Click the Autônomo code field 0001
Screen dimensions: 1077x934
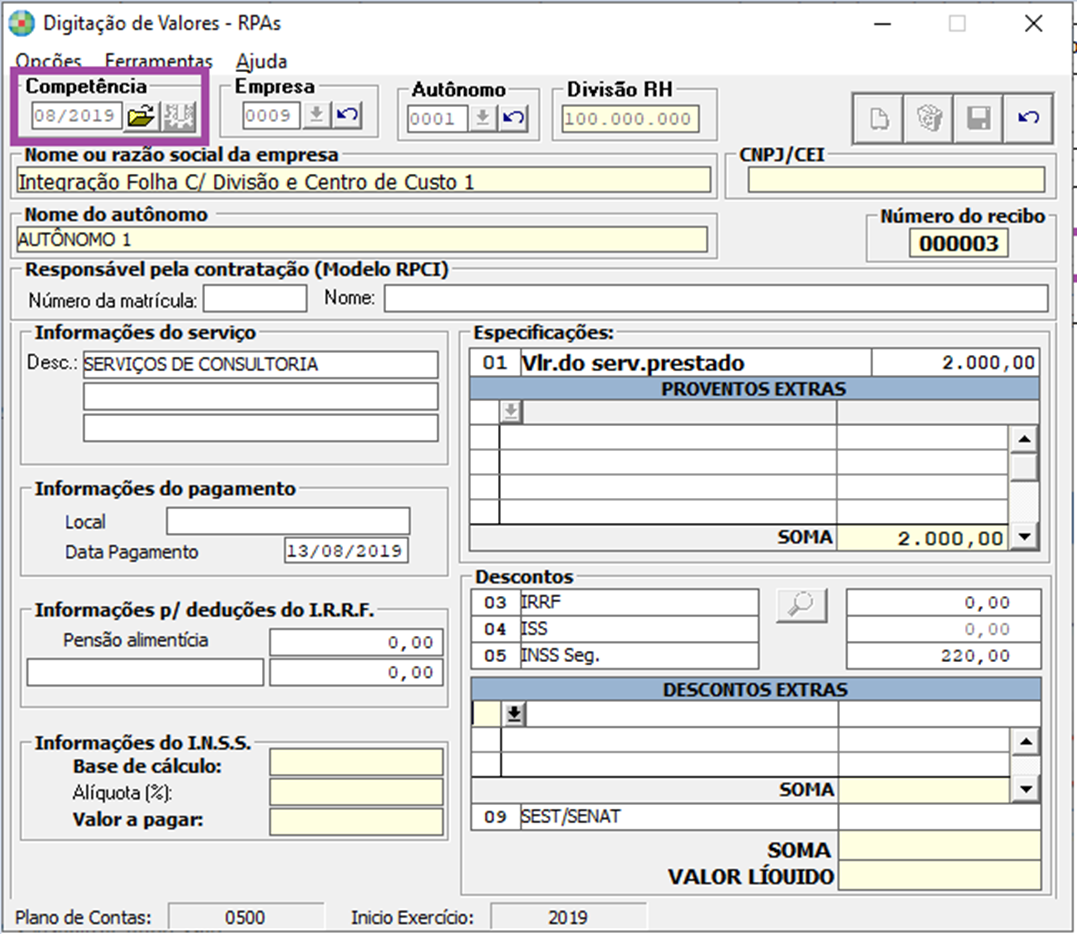438,119
